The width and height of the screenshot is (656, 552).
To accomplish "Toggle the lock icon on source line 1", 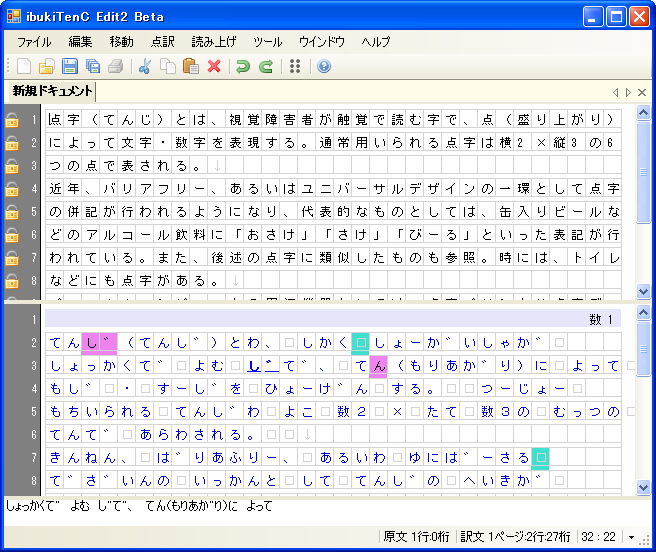I will coord(12,121).
